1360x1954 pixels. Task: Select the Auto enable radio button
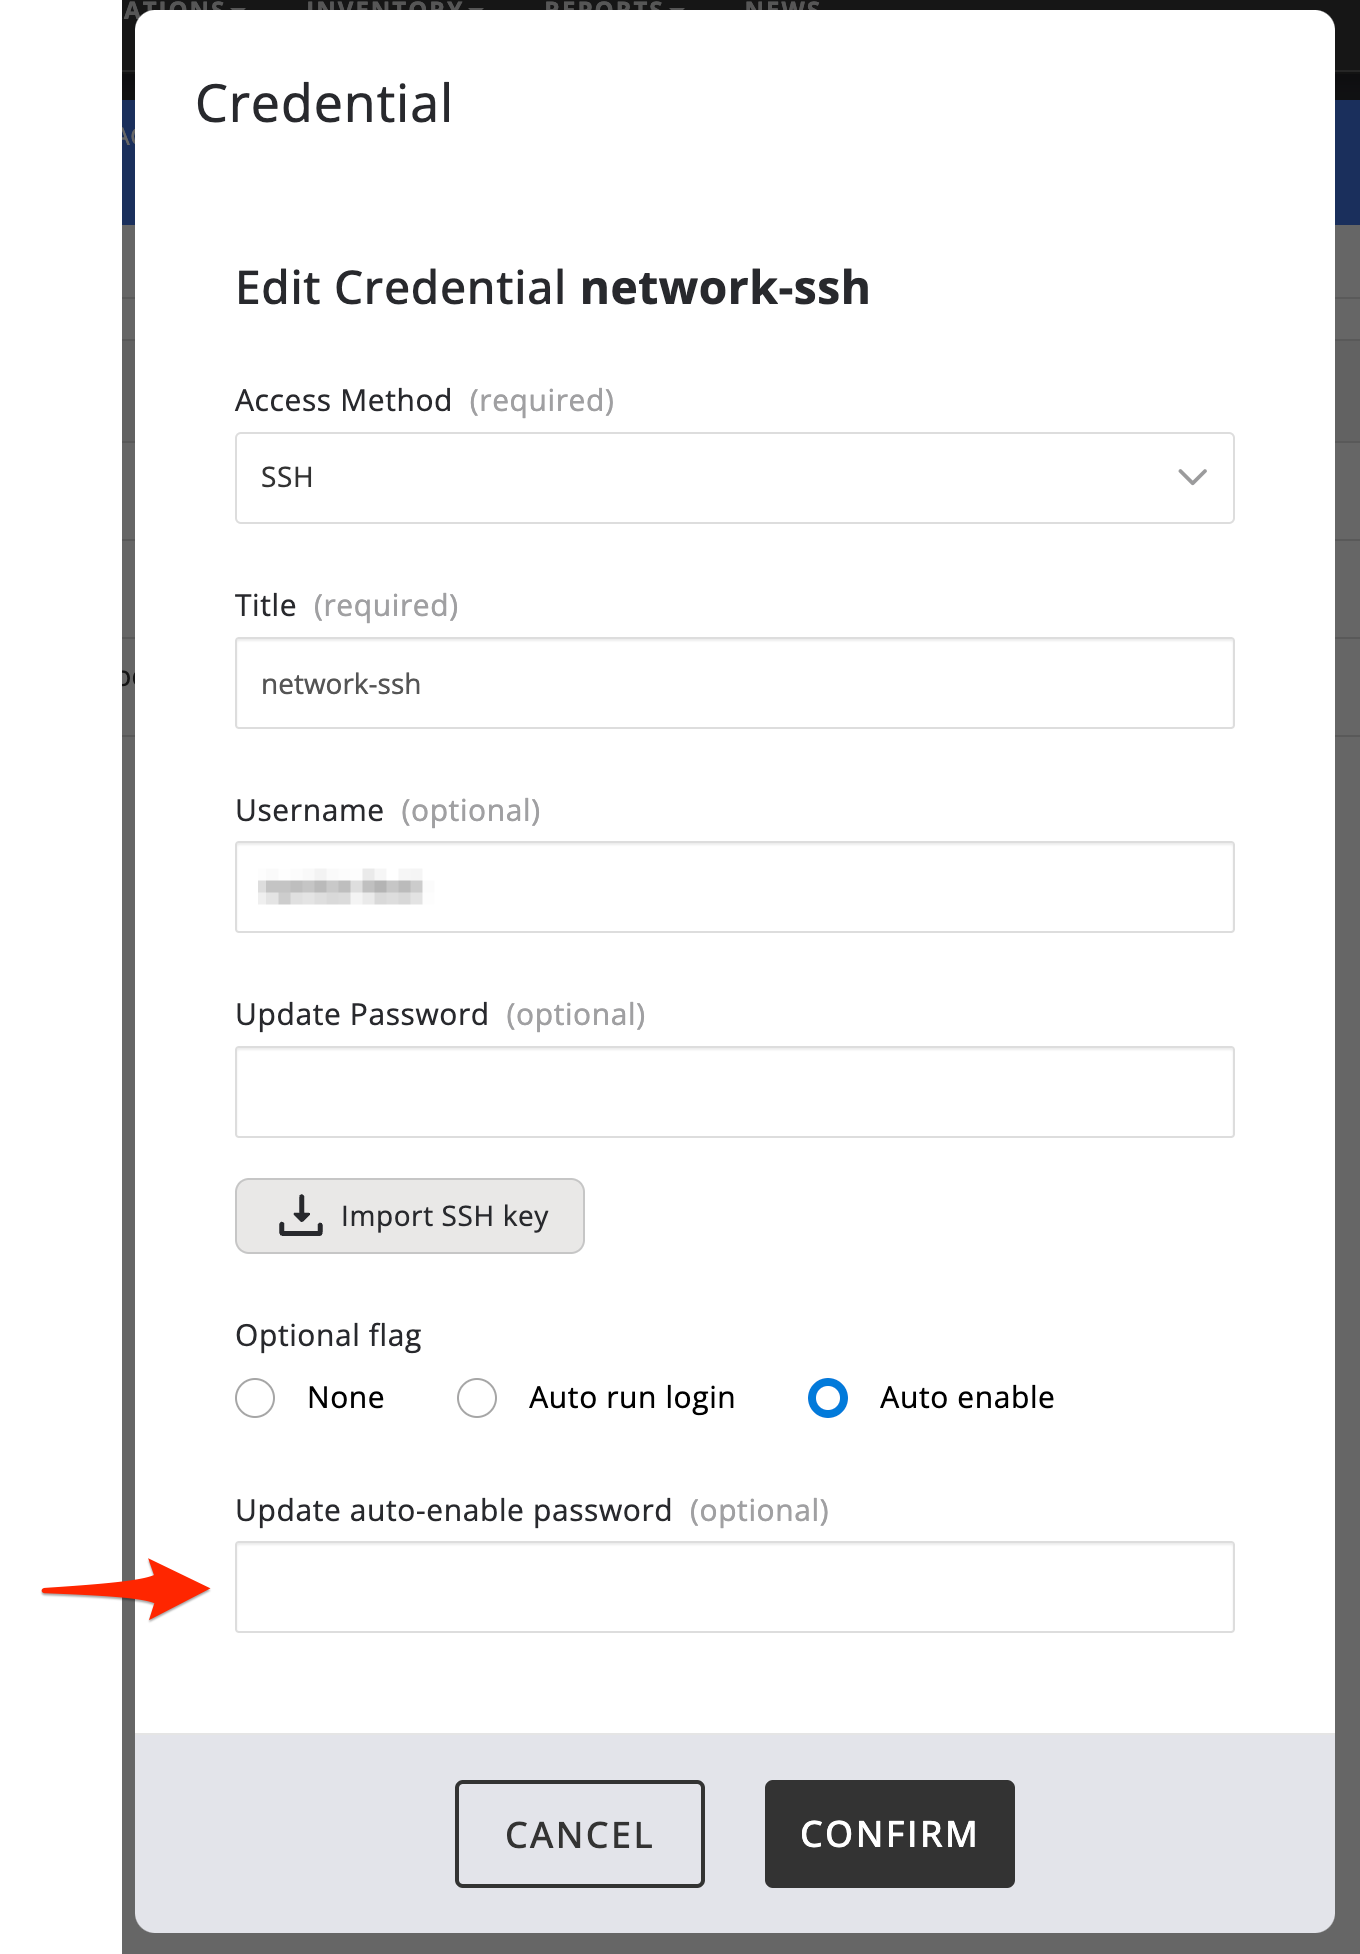828,1398
